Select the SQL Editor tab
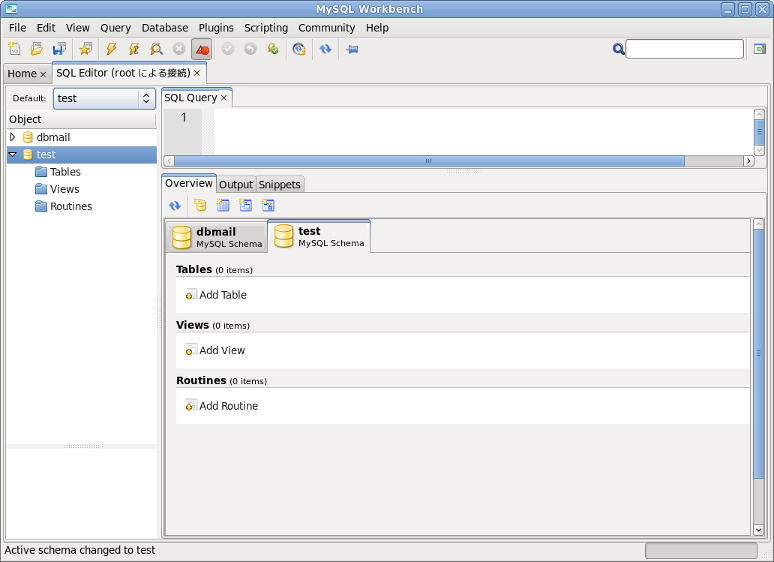 click(x=123, y=73)
